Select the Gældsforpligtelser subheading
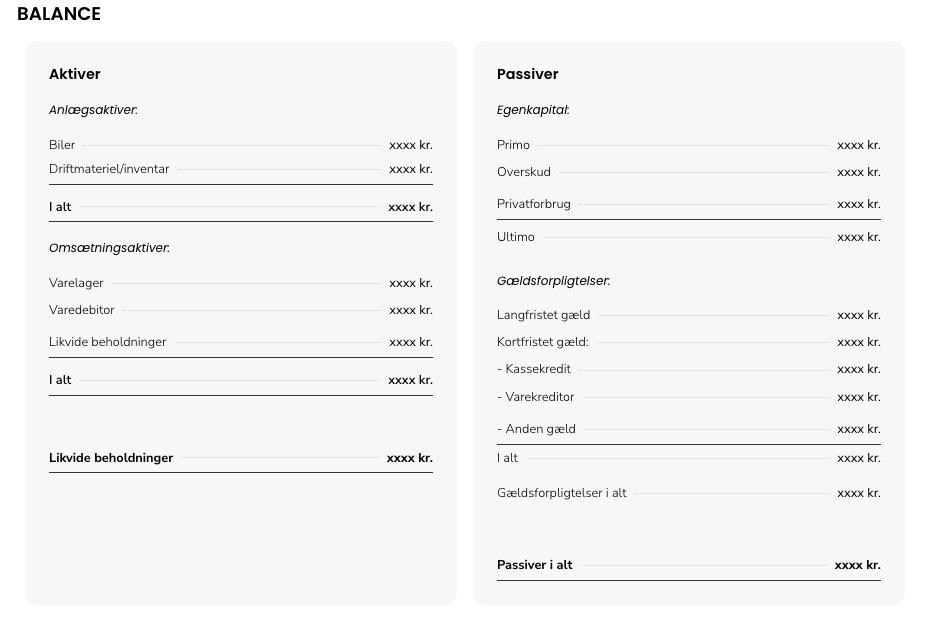 [553, 280]
